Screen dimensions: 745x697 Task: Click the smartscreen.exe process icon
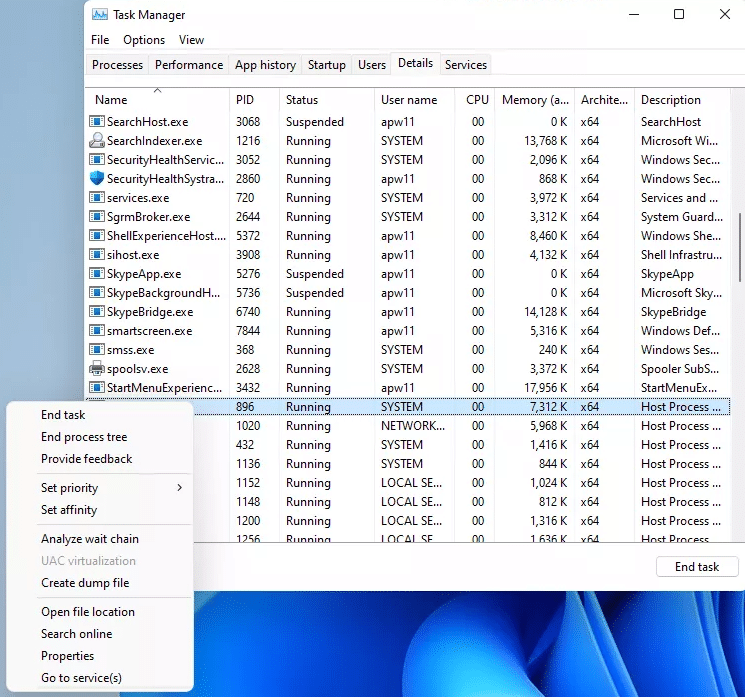[97, 331]
